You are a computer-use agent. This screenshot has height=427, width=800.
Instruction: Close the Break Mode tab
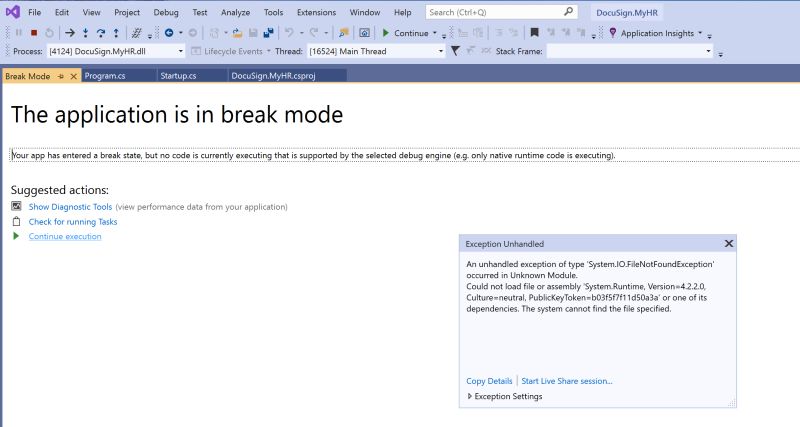click(x=73, y=76)
